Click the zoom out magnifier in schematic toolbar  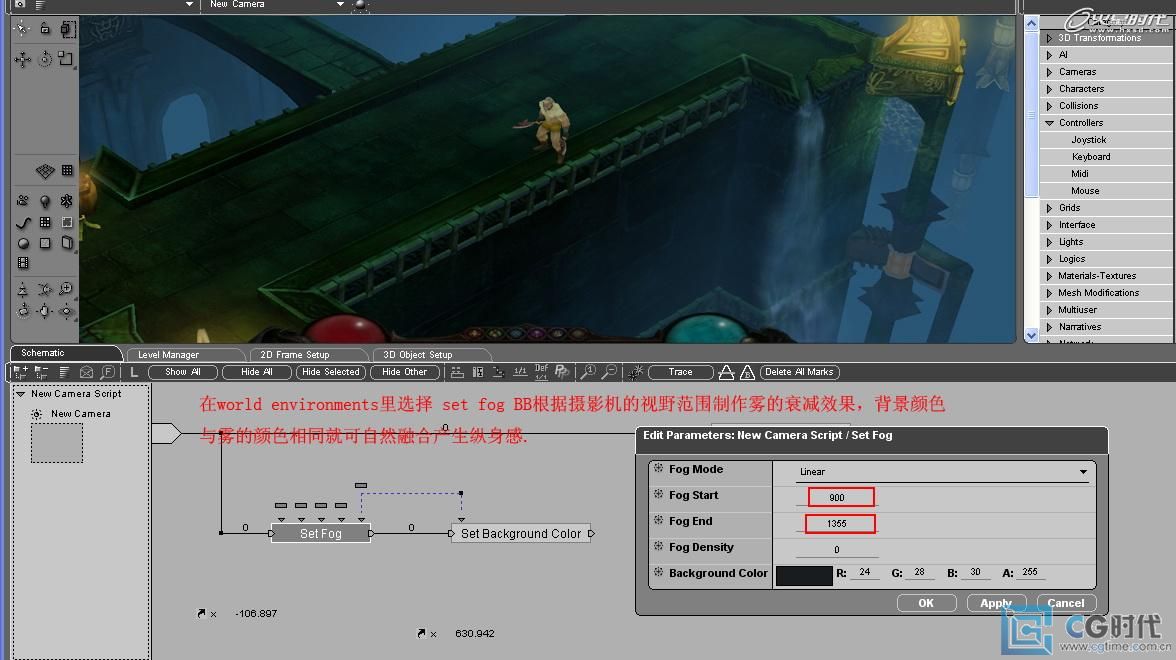[610, 371]
